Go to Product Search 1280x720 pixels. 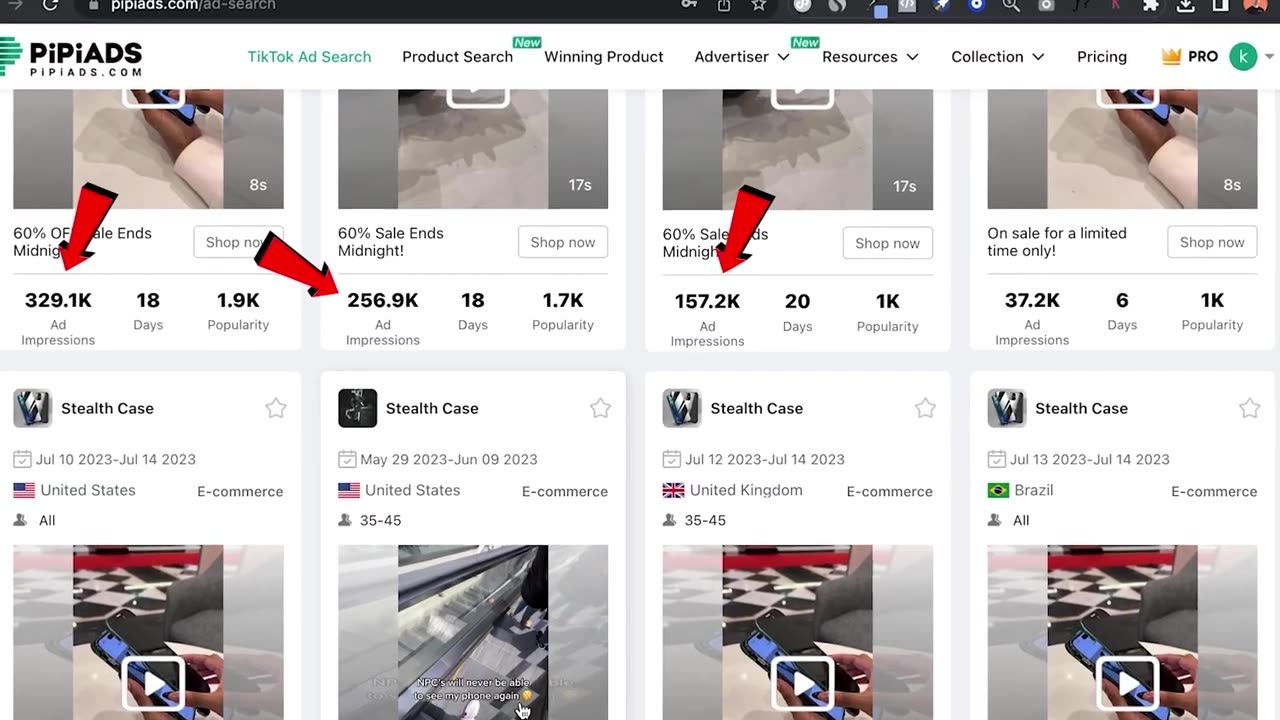[457, 57]
